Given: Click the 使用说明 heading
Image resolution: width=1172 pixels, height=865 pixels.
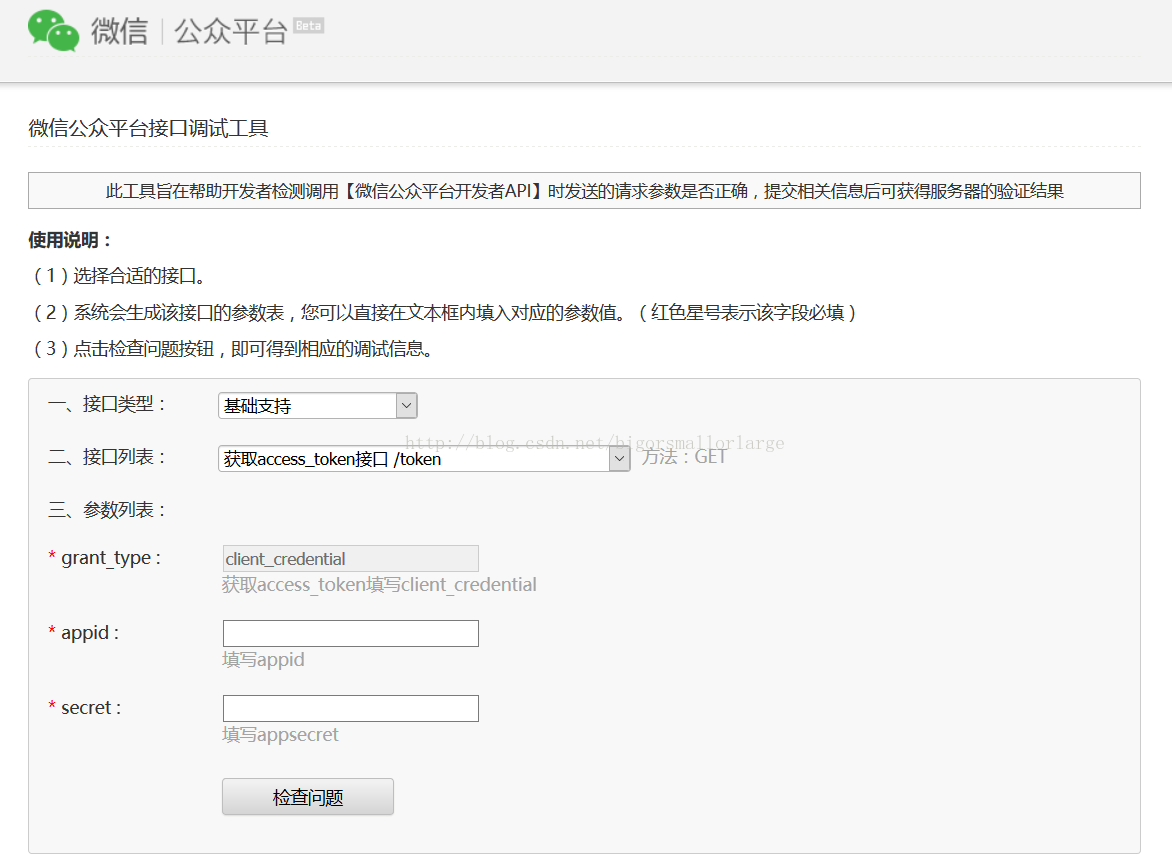Looking at the screenshot, I should coord(58,240).
